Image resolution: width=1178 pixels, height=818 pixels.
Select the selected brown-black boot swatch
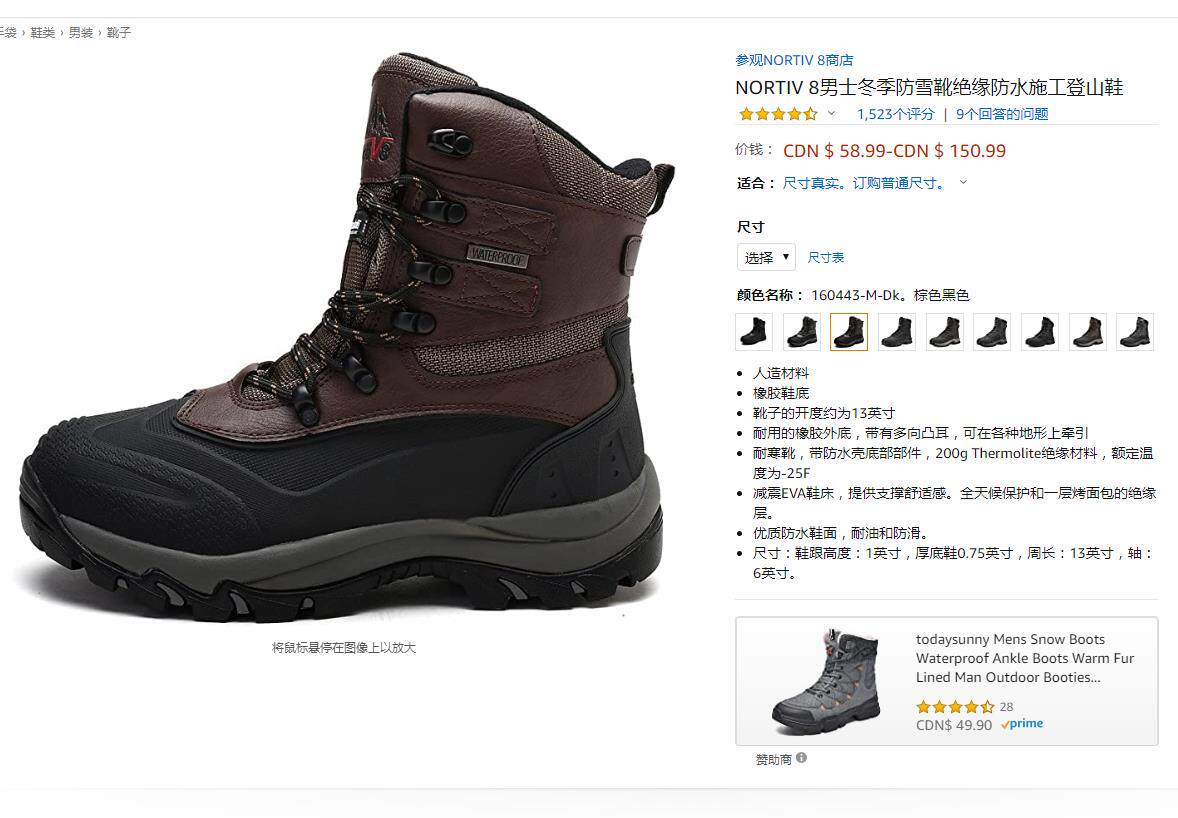(849, 332)
